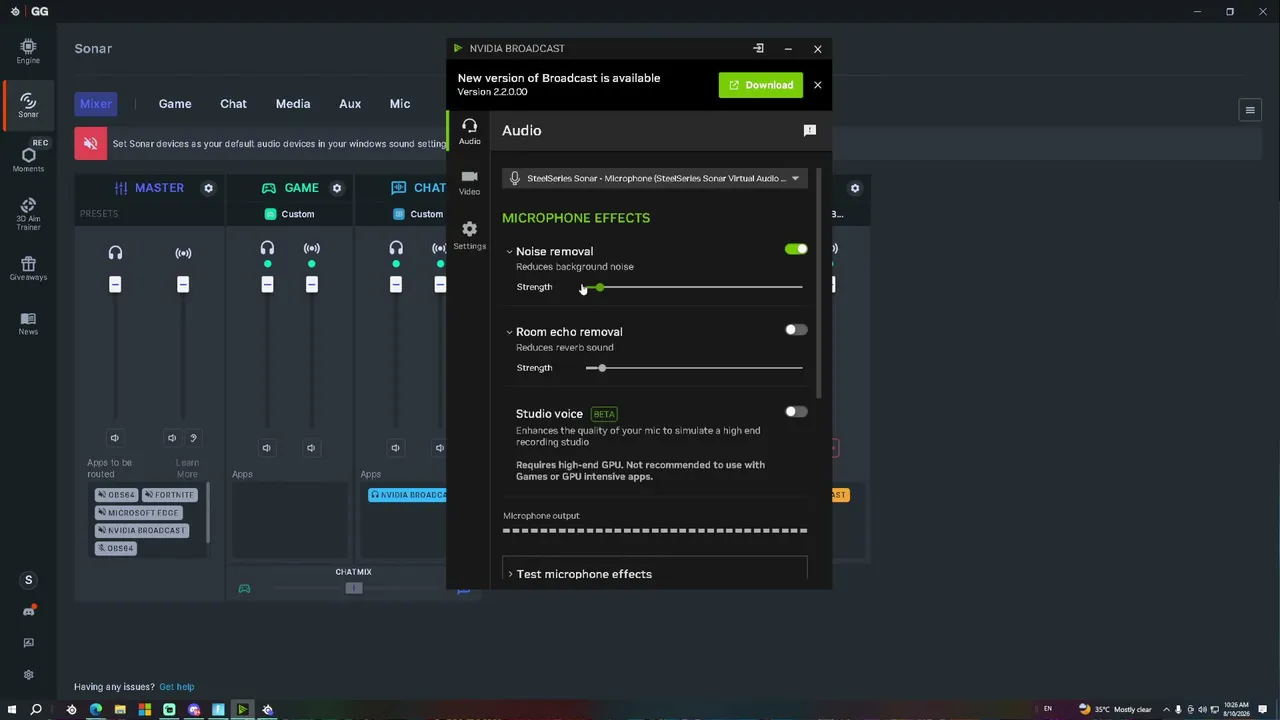Open Chat channel Custom preset dropdown
The height and width of the screenshot is (720, 1280).
(x=418, y=214)
